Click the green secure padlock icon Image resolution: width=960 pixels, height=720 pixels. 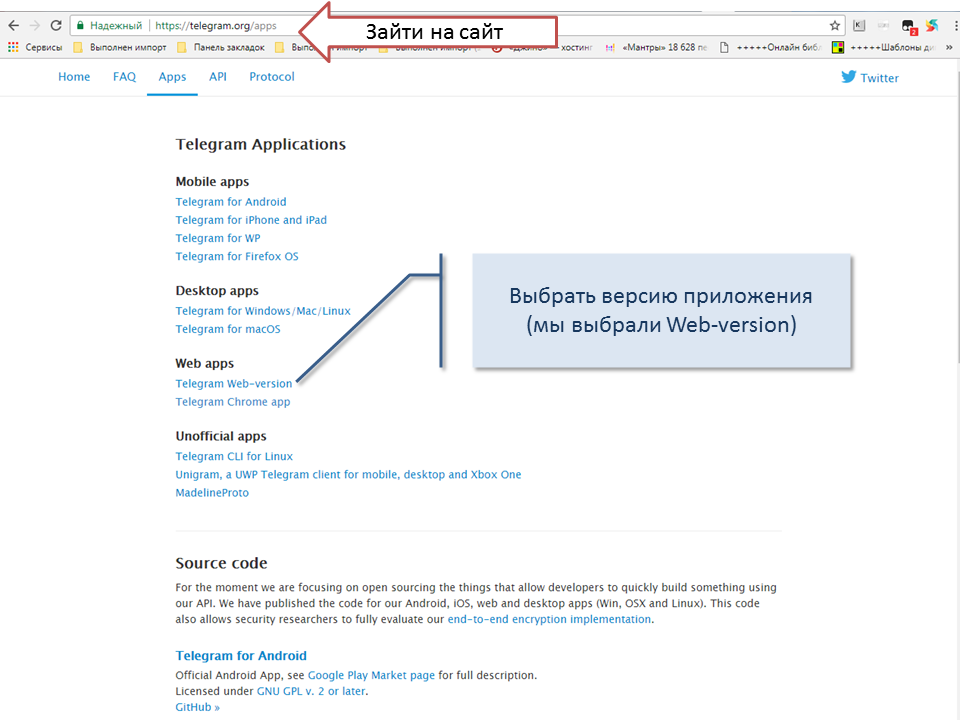81,25
